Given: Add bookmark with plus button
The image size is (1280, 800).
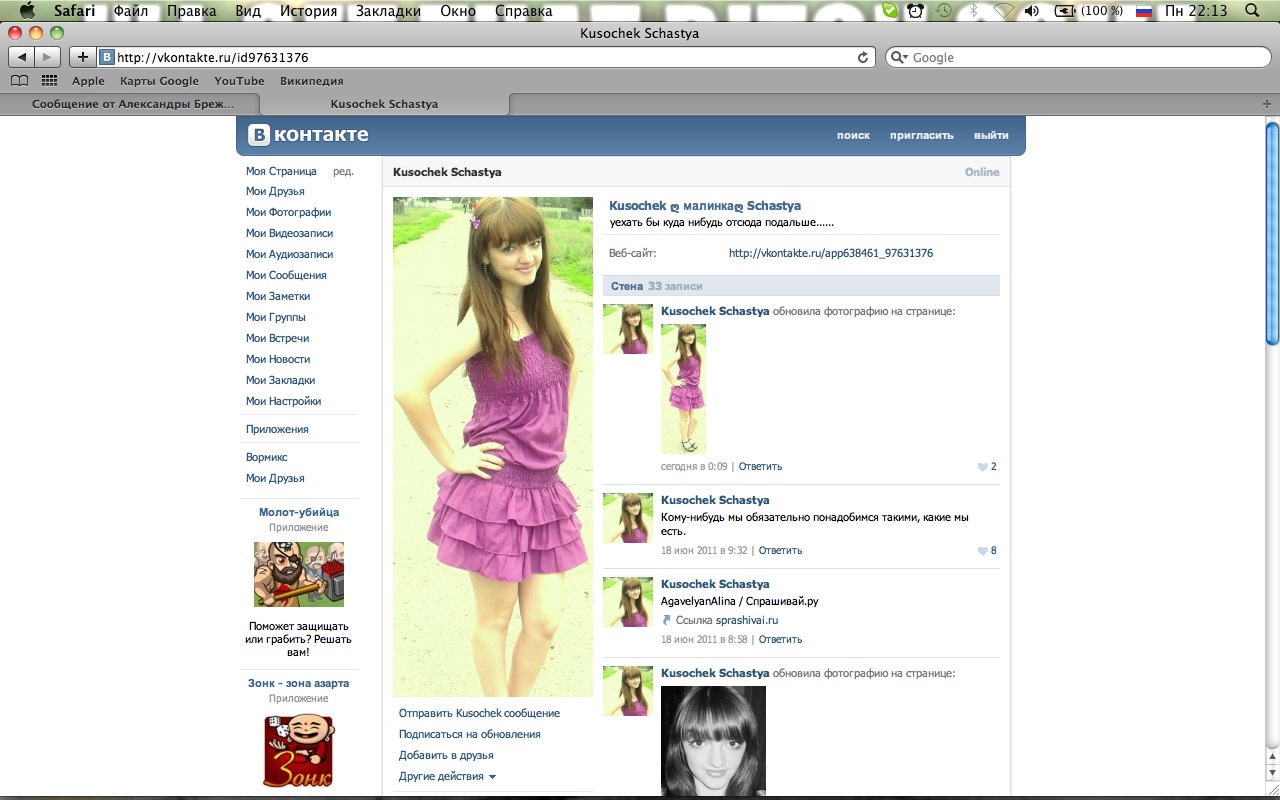Looking at the screenshot, I should pyautogui.click(x=83, y=57).
